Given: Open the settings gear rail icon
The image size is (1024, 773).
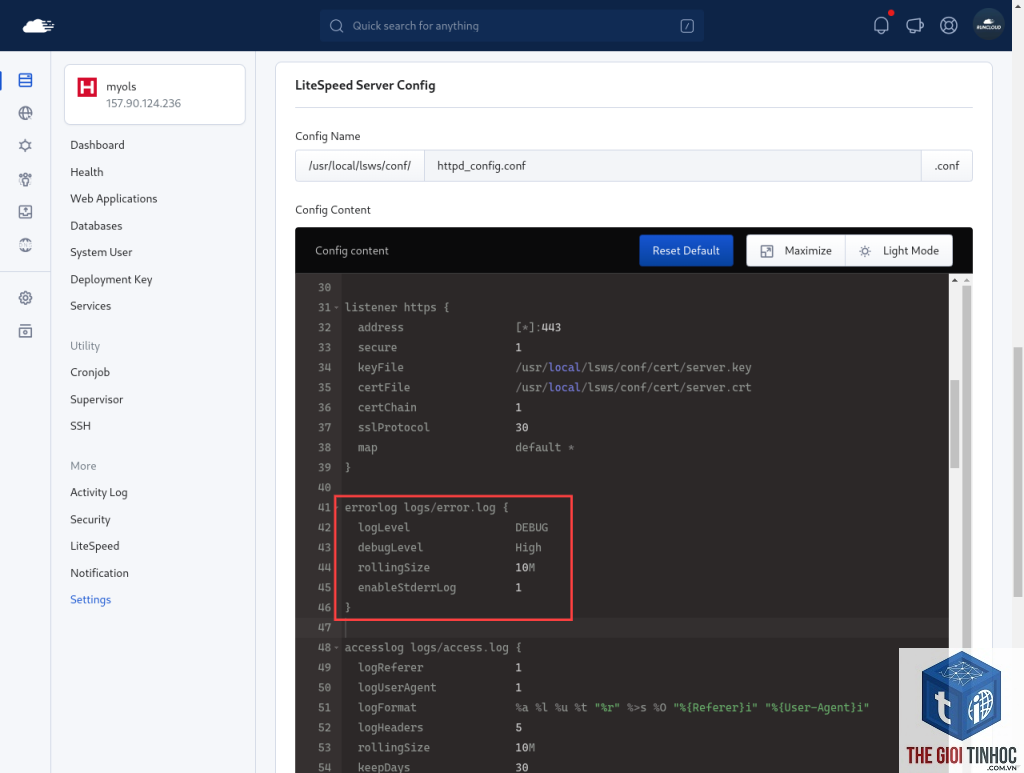Looking at the screenshot, I should (25, 298).
